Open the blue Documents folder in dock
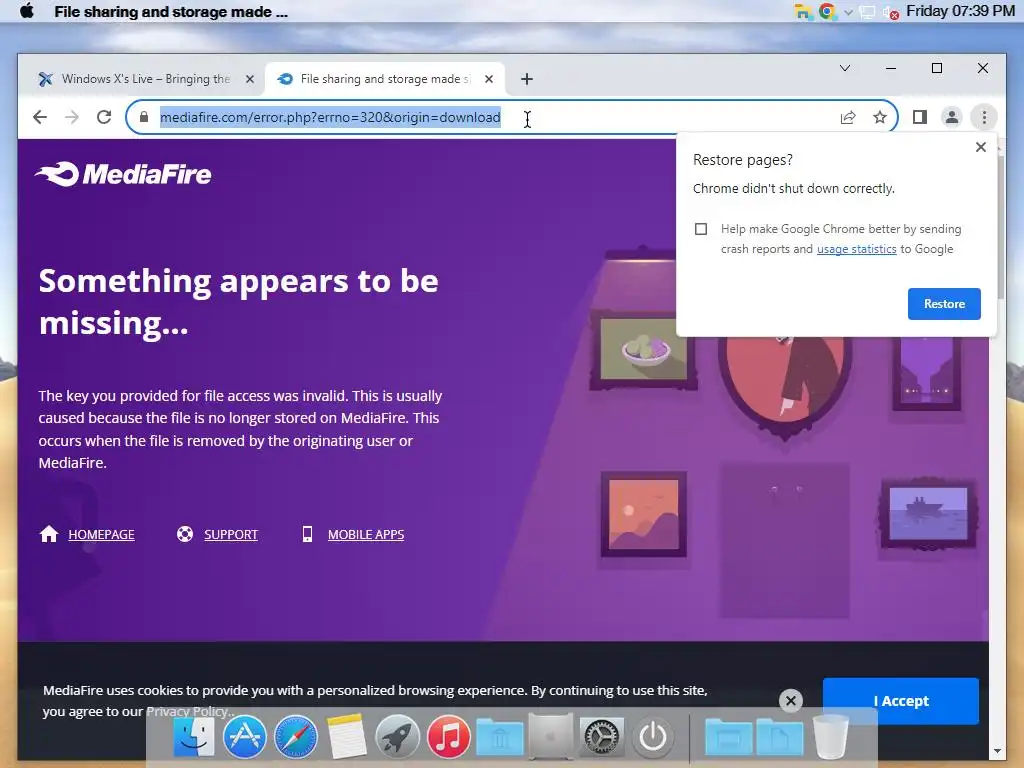 780,737
